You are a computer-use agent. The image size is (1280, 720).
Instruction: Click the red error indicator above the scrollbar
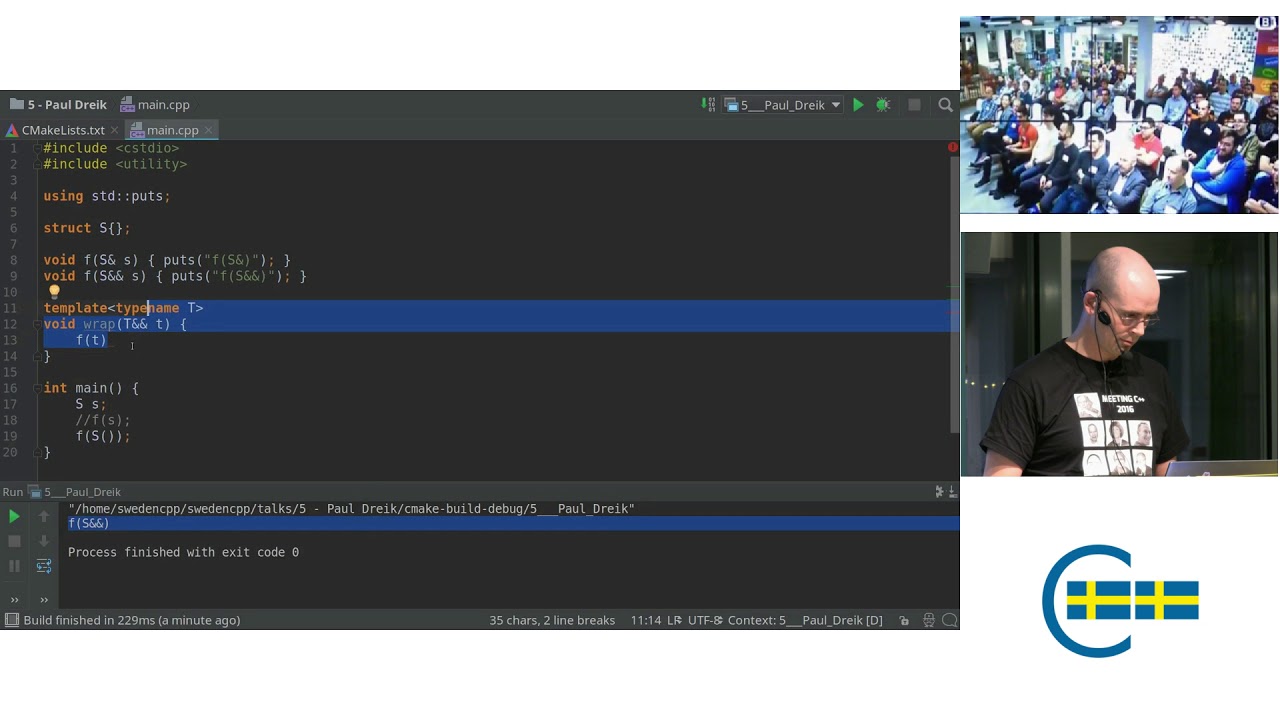(952, 147)
